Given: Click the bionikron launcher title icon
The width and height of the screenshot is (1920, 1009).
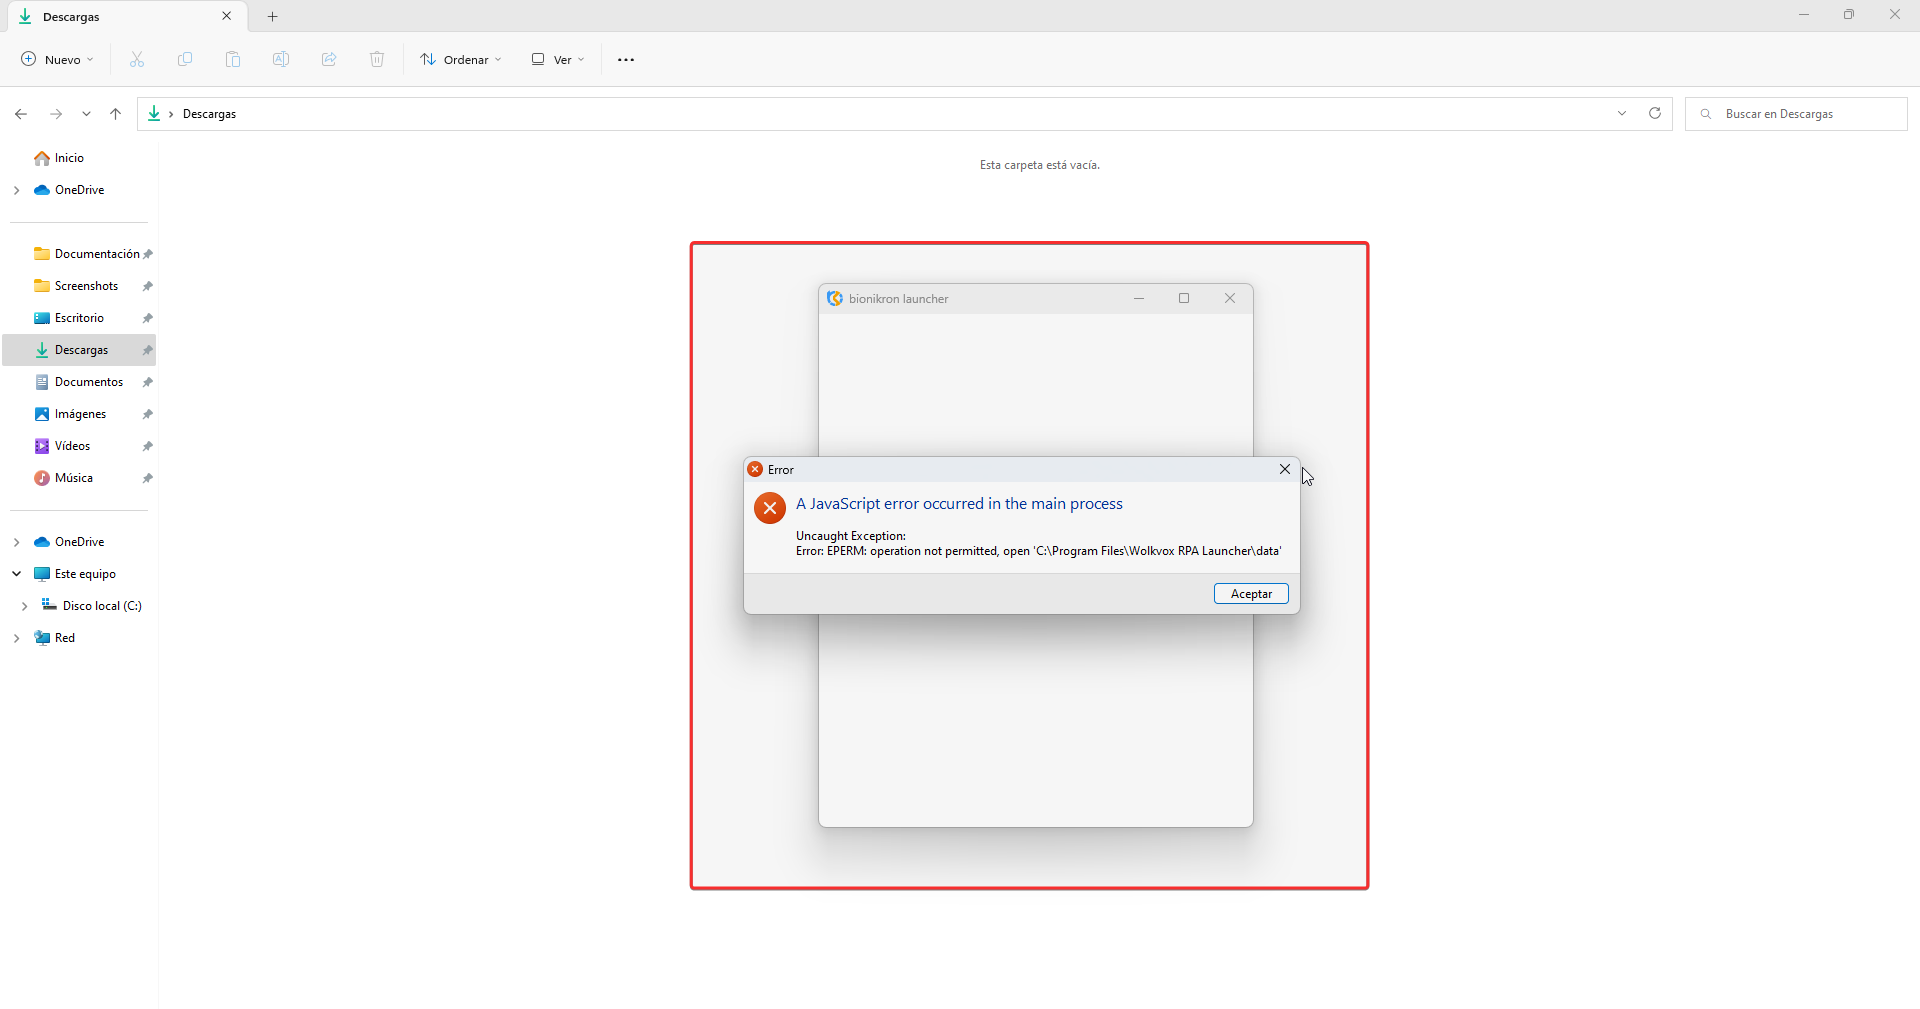Looking at the screenshot, I should click(835, 299).
